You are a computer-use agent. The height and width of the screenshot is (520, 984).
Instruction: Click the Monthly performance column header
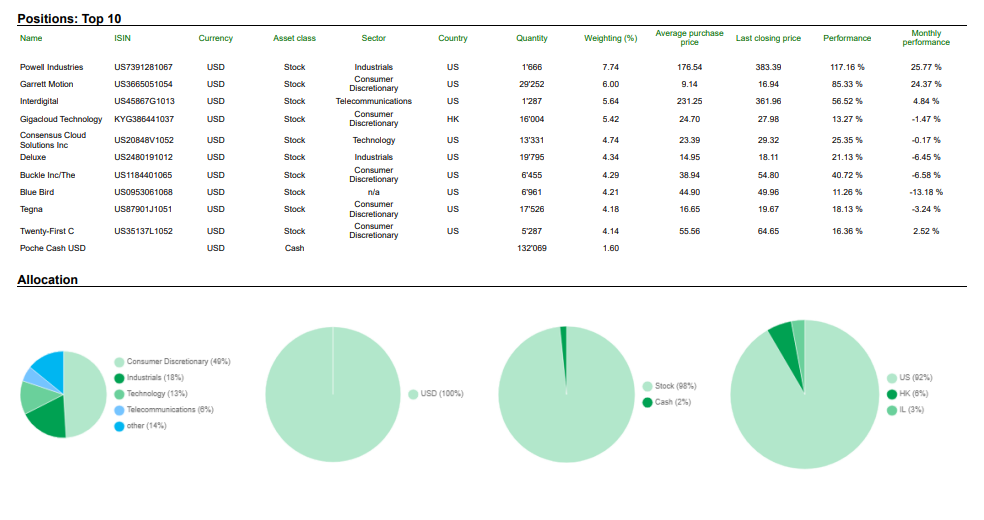point(926,38)
